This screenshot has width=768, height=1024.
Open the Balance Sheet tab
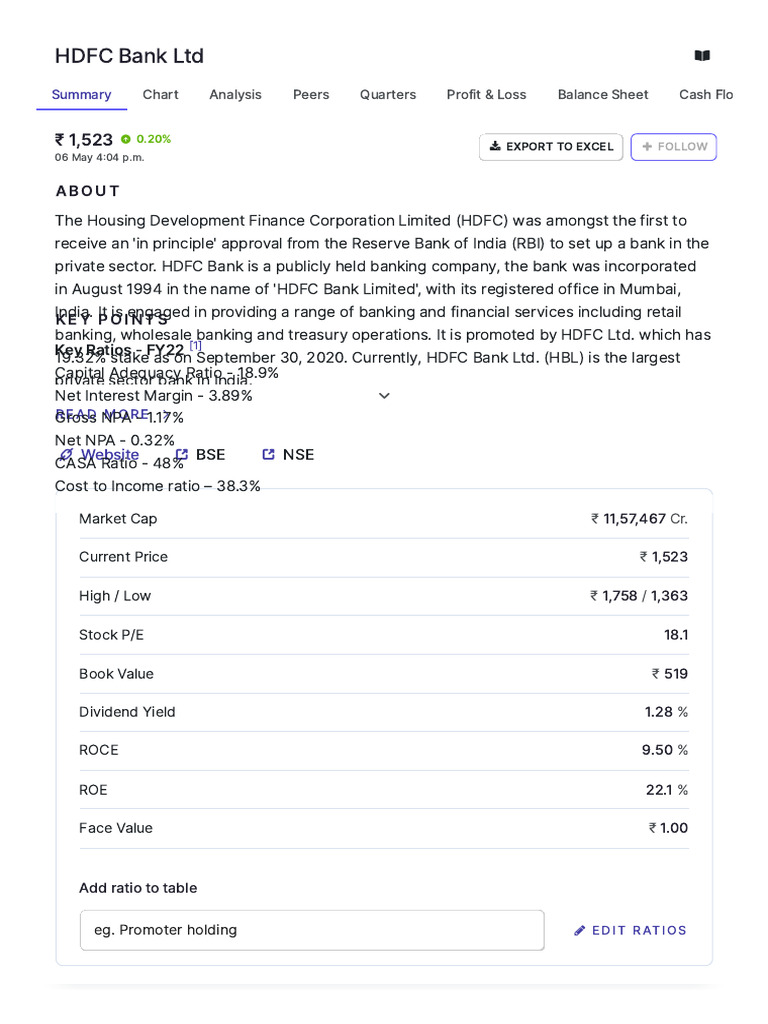603,95
